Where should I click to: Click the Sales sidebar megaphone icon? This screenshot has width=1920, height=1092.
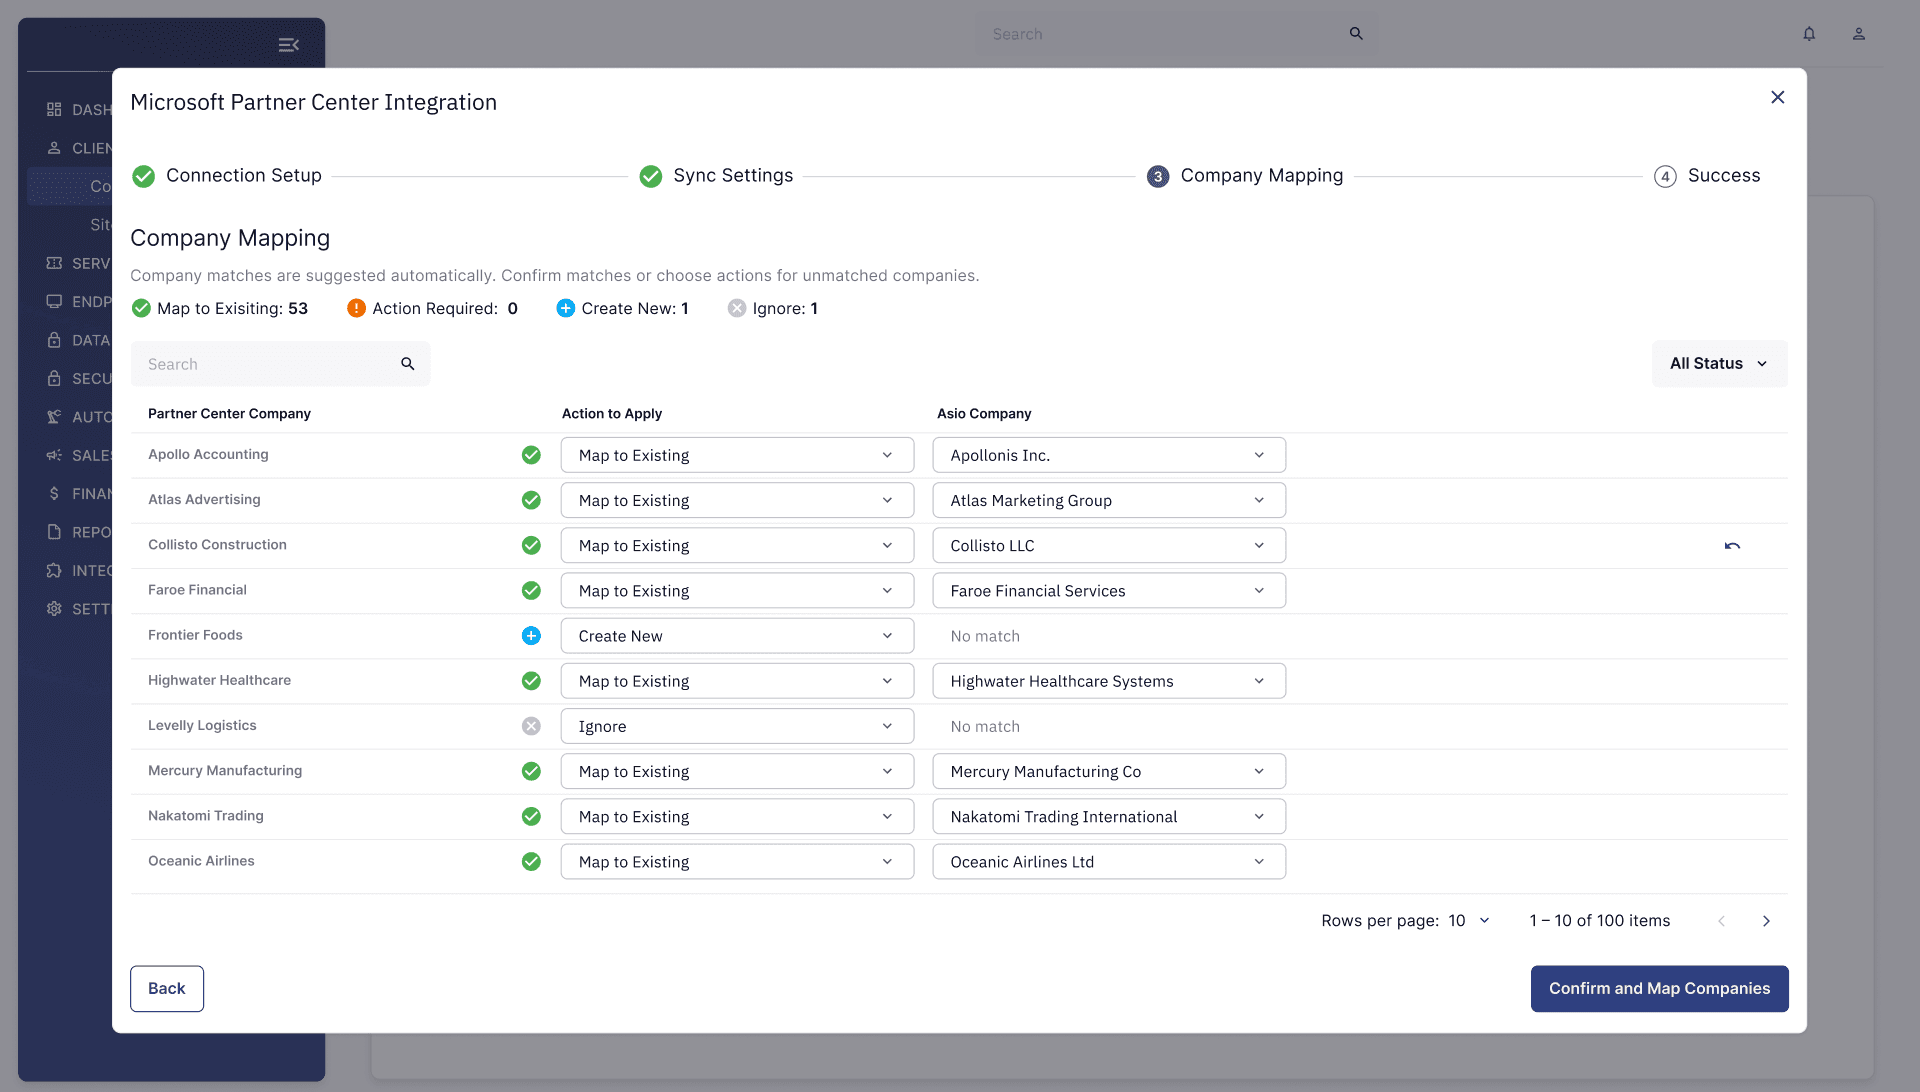tap(54, 455)
